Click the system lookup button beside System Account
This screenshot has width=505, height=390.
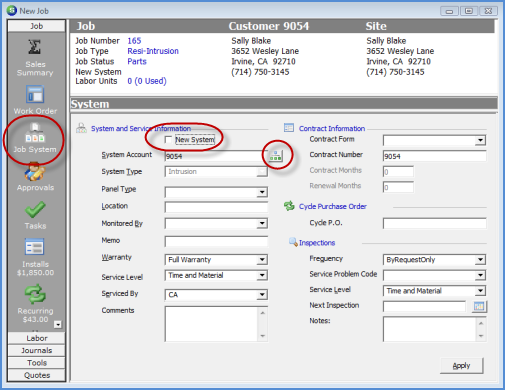(x=276, y=155)
